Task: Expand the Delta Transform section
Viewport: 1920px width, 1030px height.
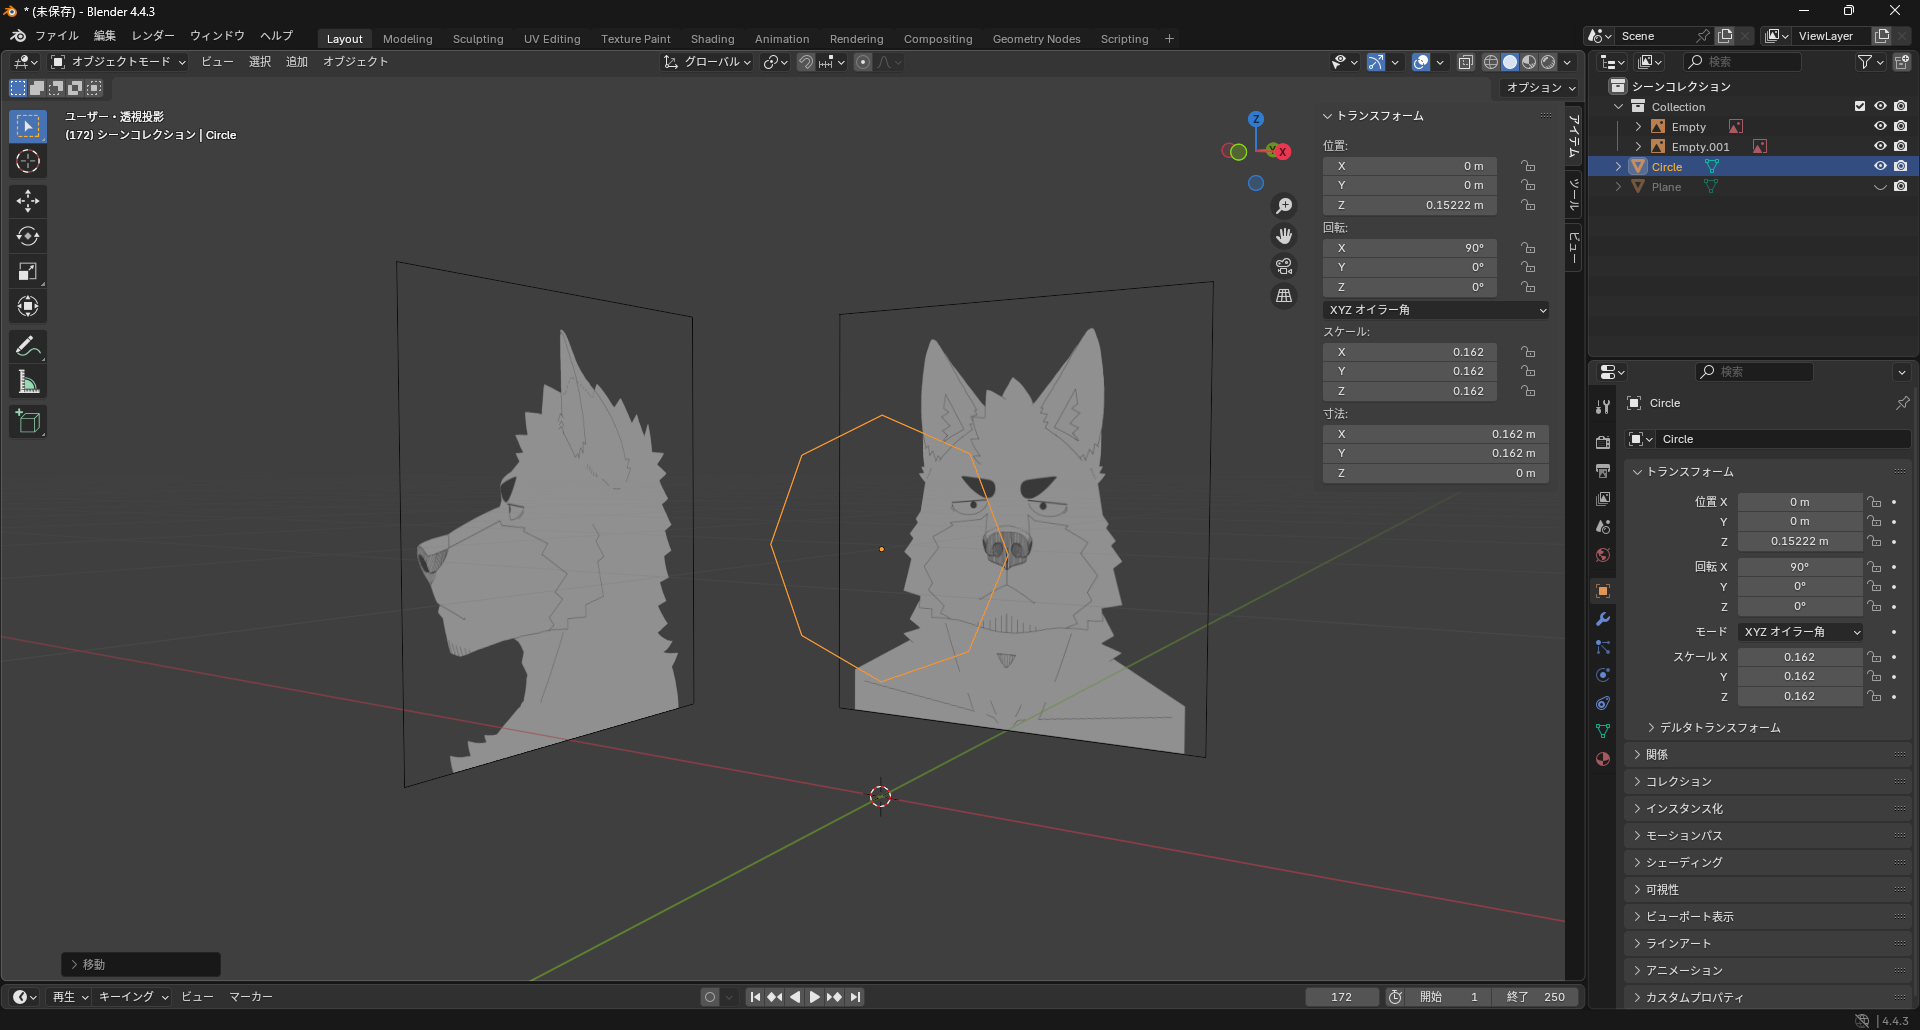Action: [x=1719, y=728]
